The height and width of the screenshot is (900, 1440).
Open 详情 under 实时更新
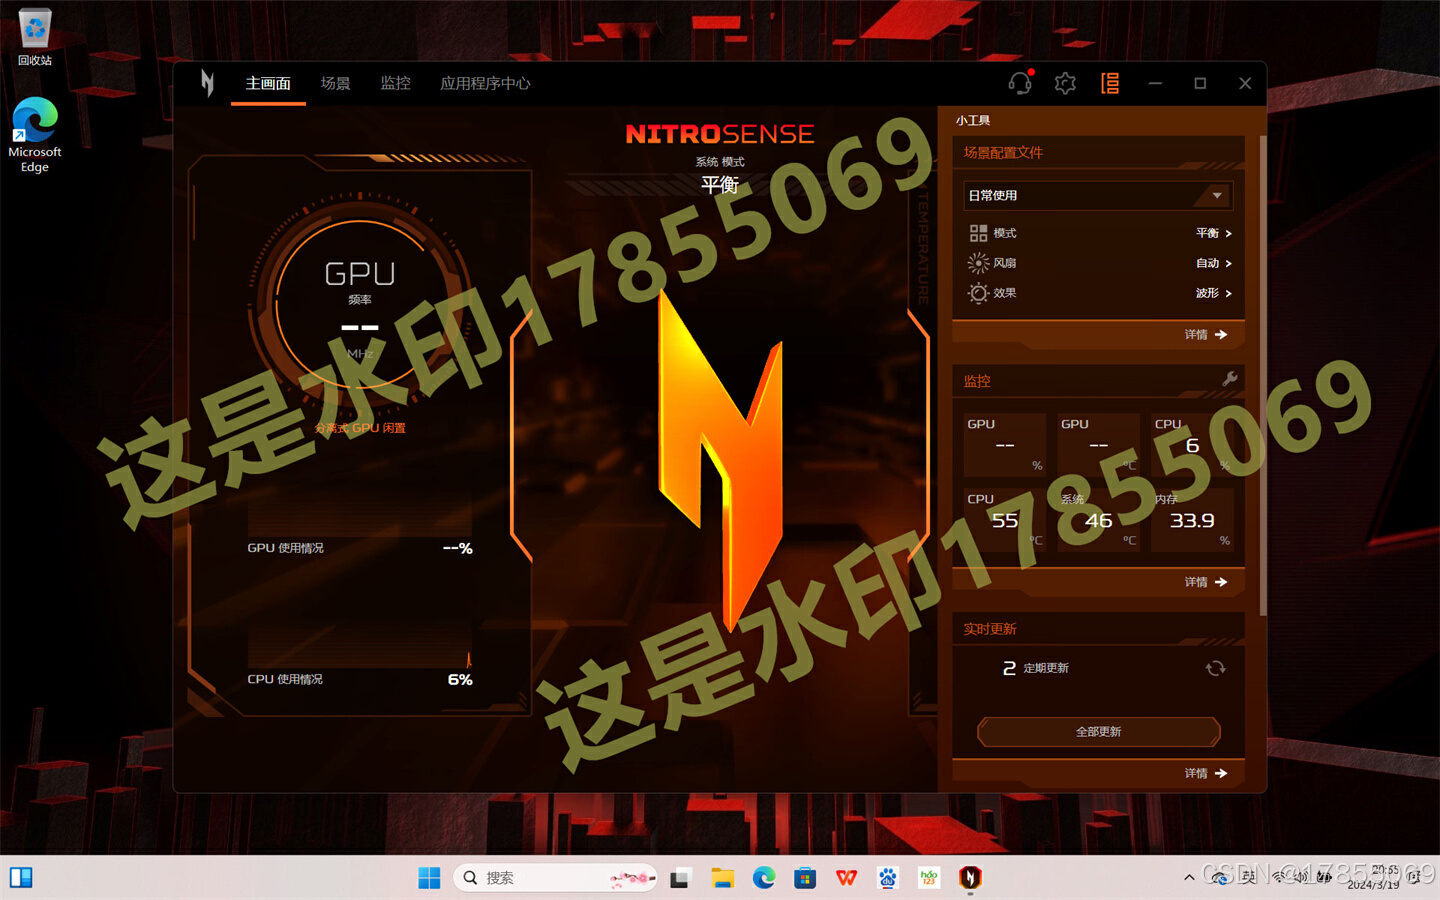click(x=1205, y=773)
